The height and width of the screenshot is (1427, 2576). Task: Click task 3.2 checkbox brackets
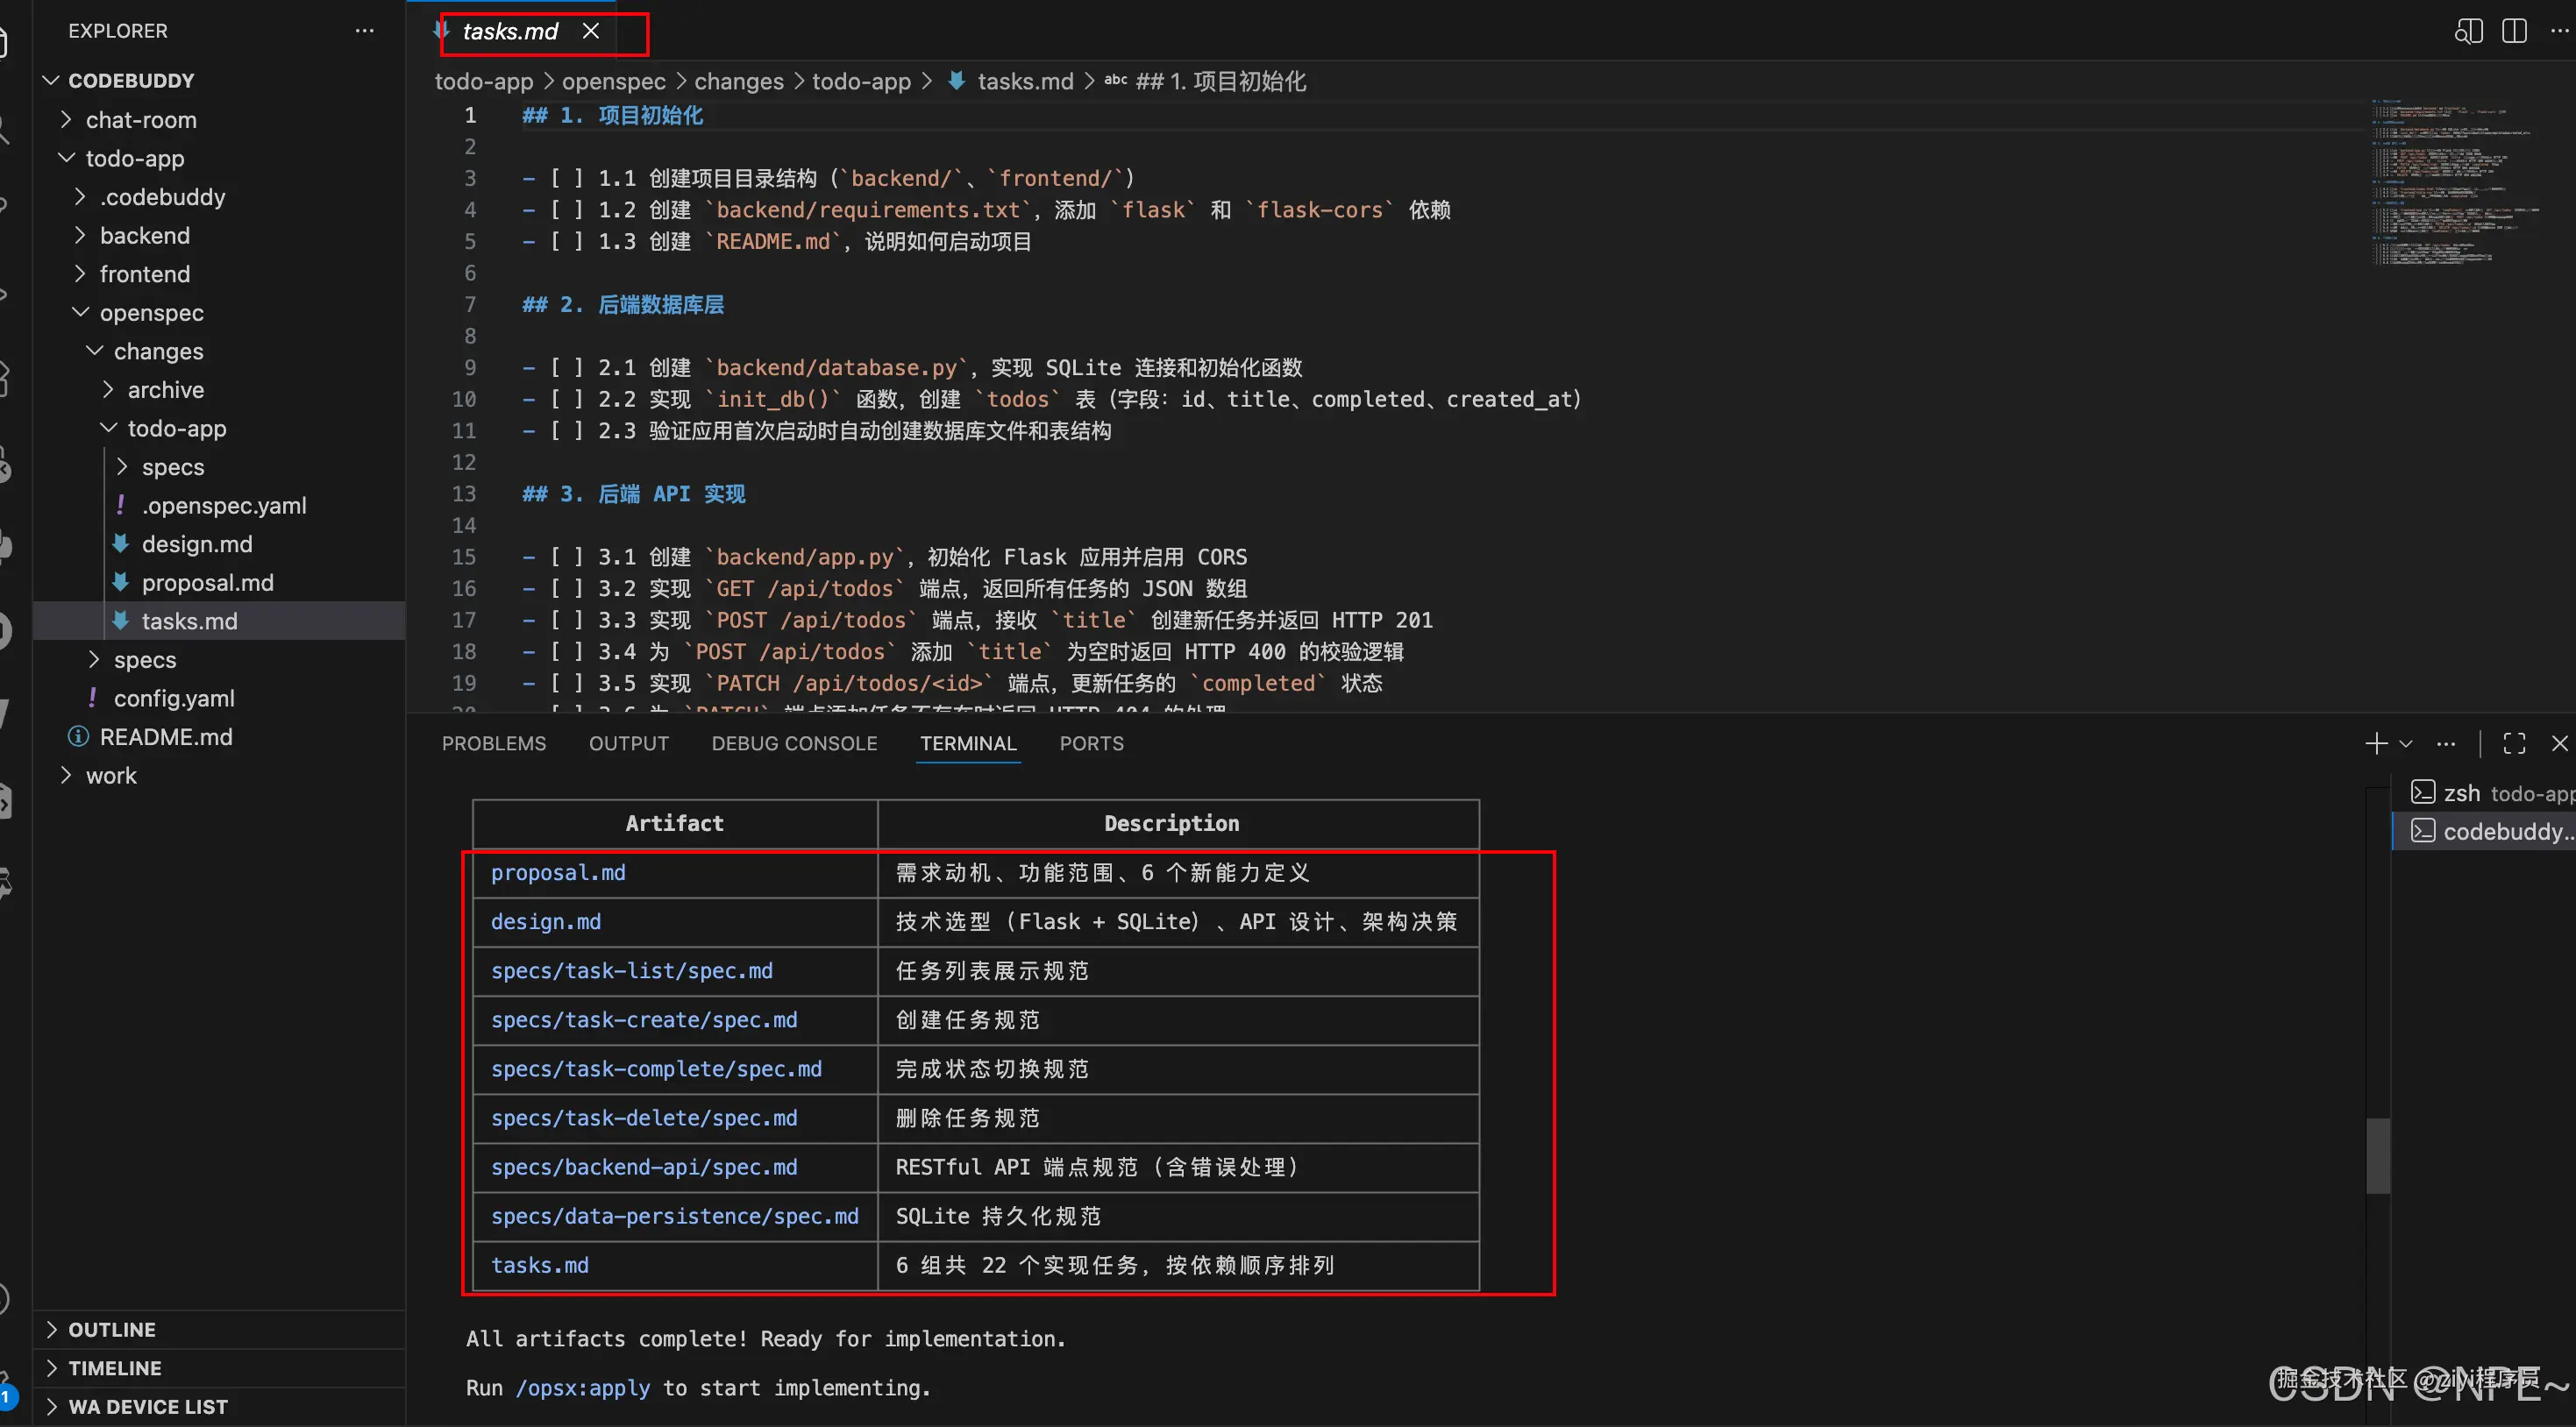pos(566,588)
